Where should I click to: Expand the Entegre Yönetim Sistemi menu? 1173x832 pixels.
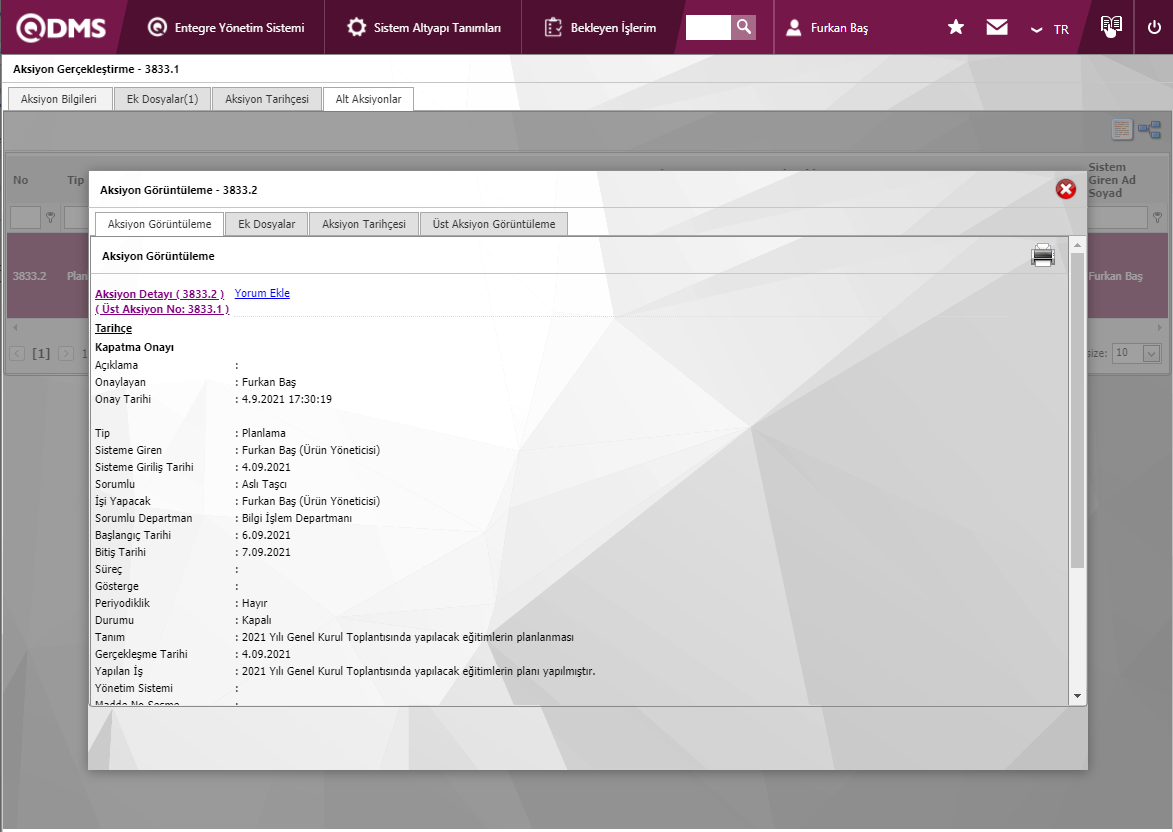click(225, 28)
